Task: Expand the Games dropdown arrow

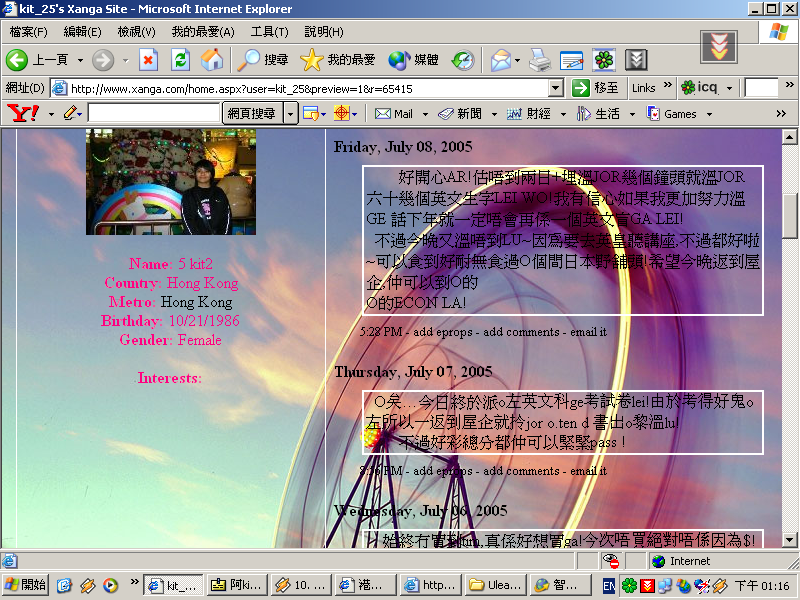Action: click(x=709, y=114)
